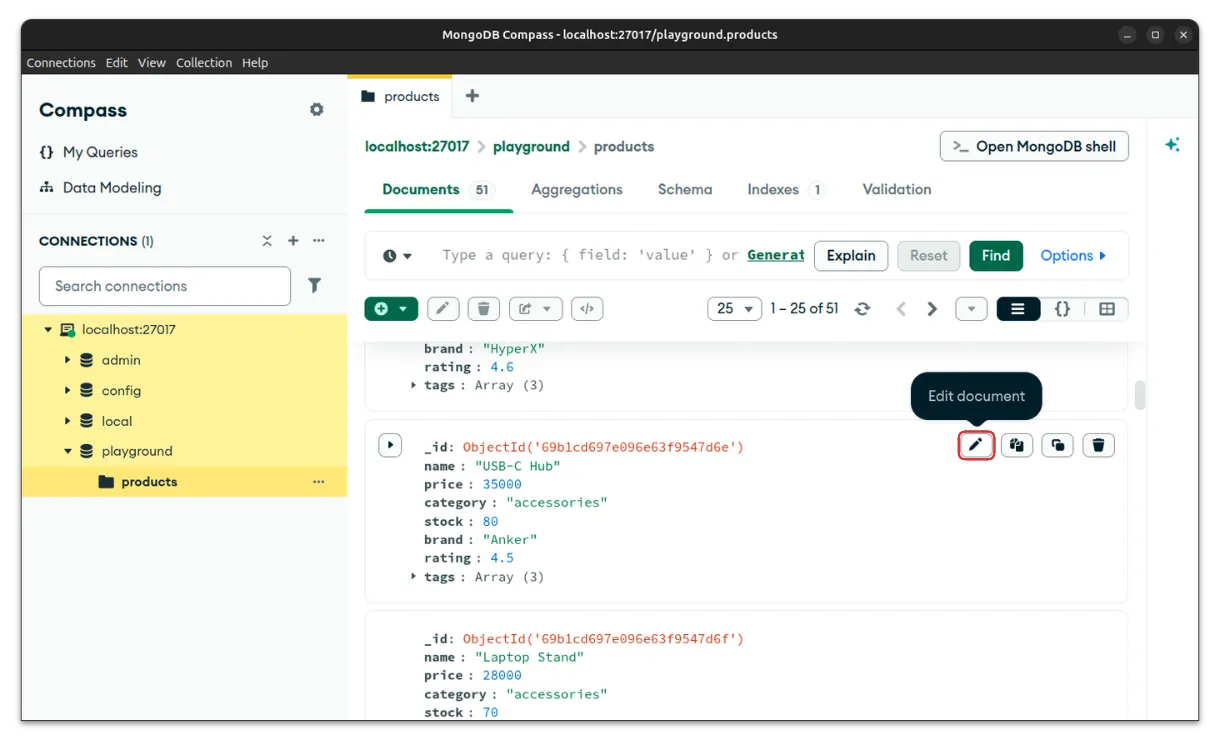Click the Open MongoDB shell button
1220x744 pixels.
pyautogui.click(x=1034, y=146)
